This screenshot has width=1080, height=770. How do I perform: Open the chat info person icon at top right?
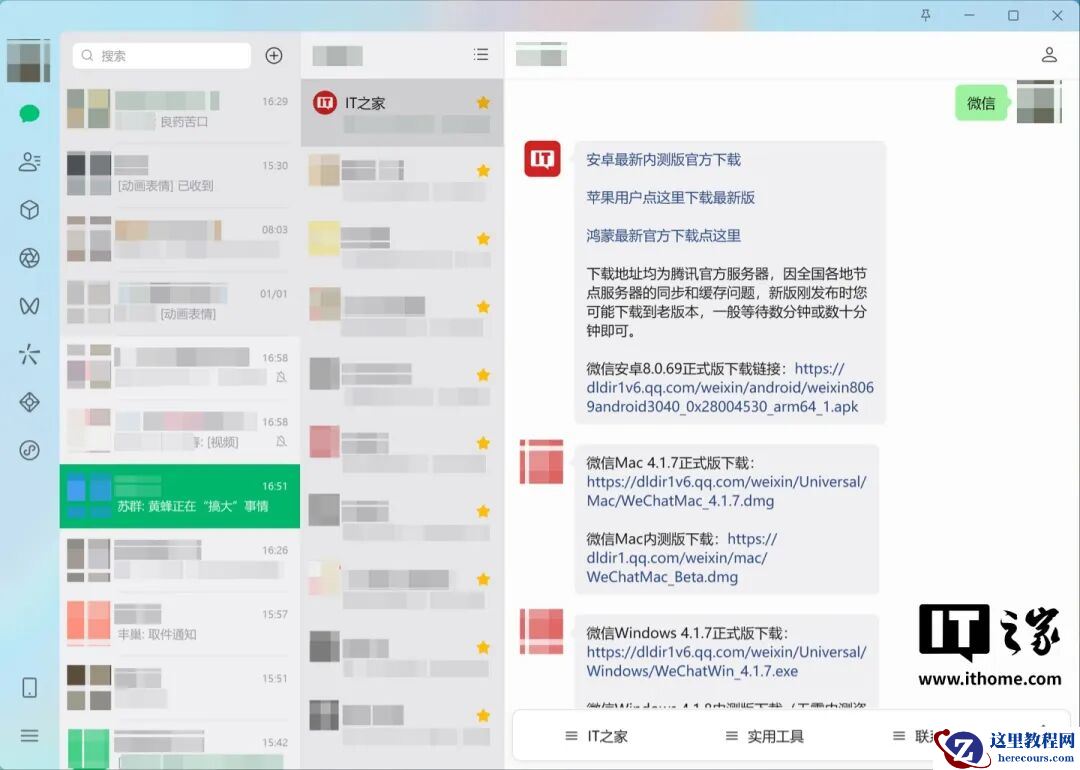click(1049, 55)
